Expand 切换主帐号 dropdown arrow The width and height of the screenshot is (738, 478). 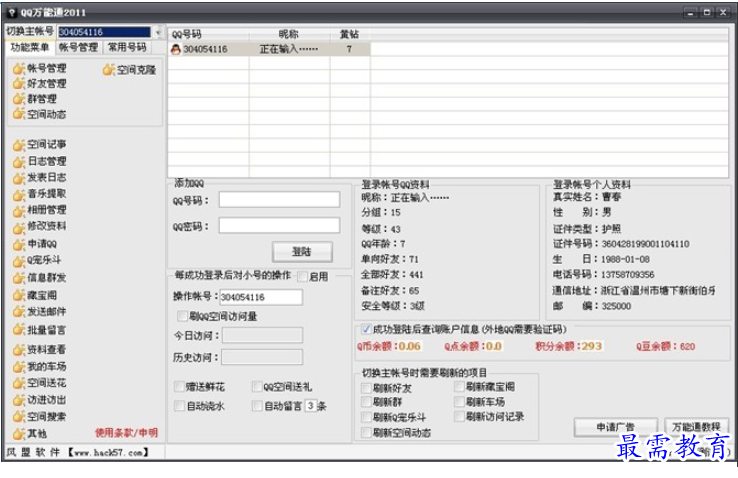(158, 32)
